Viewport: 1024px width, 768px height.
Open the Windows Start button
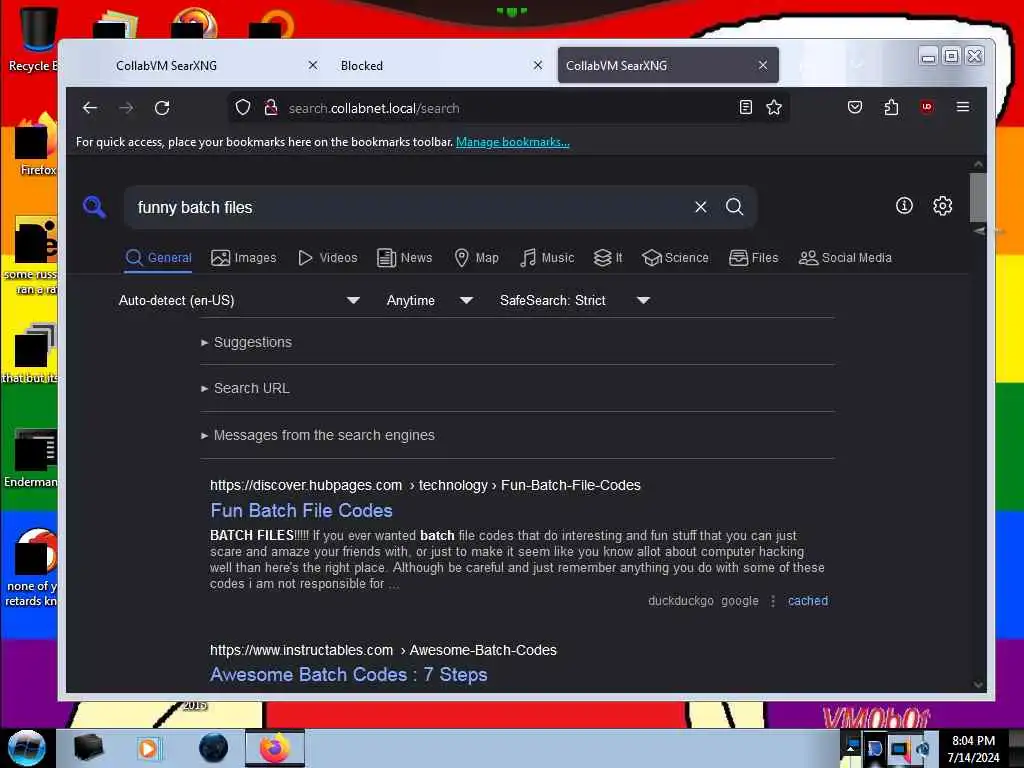tap(27, 748)
